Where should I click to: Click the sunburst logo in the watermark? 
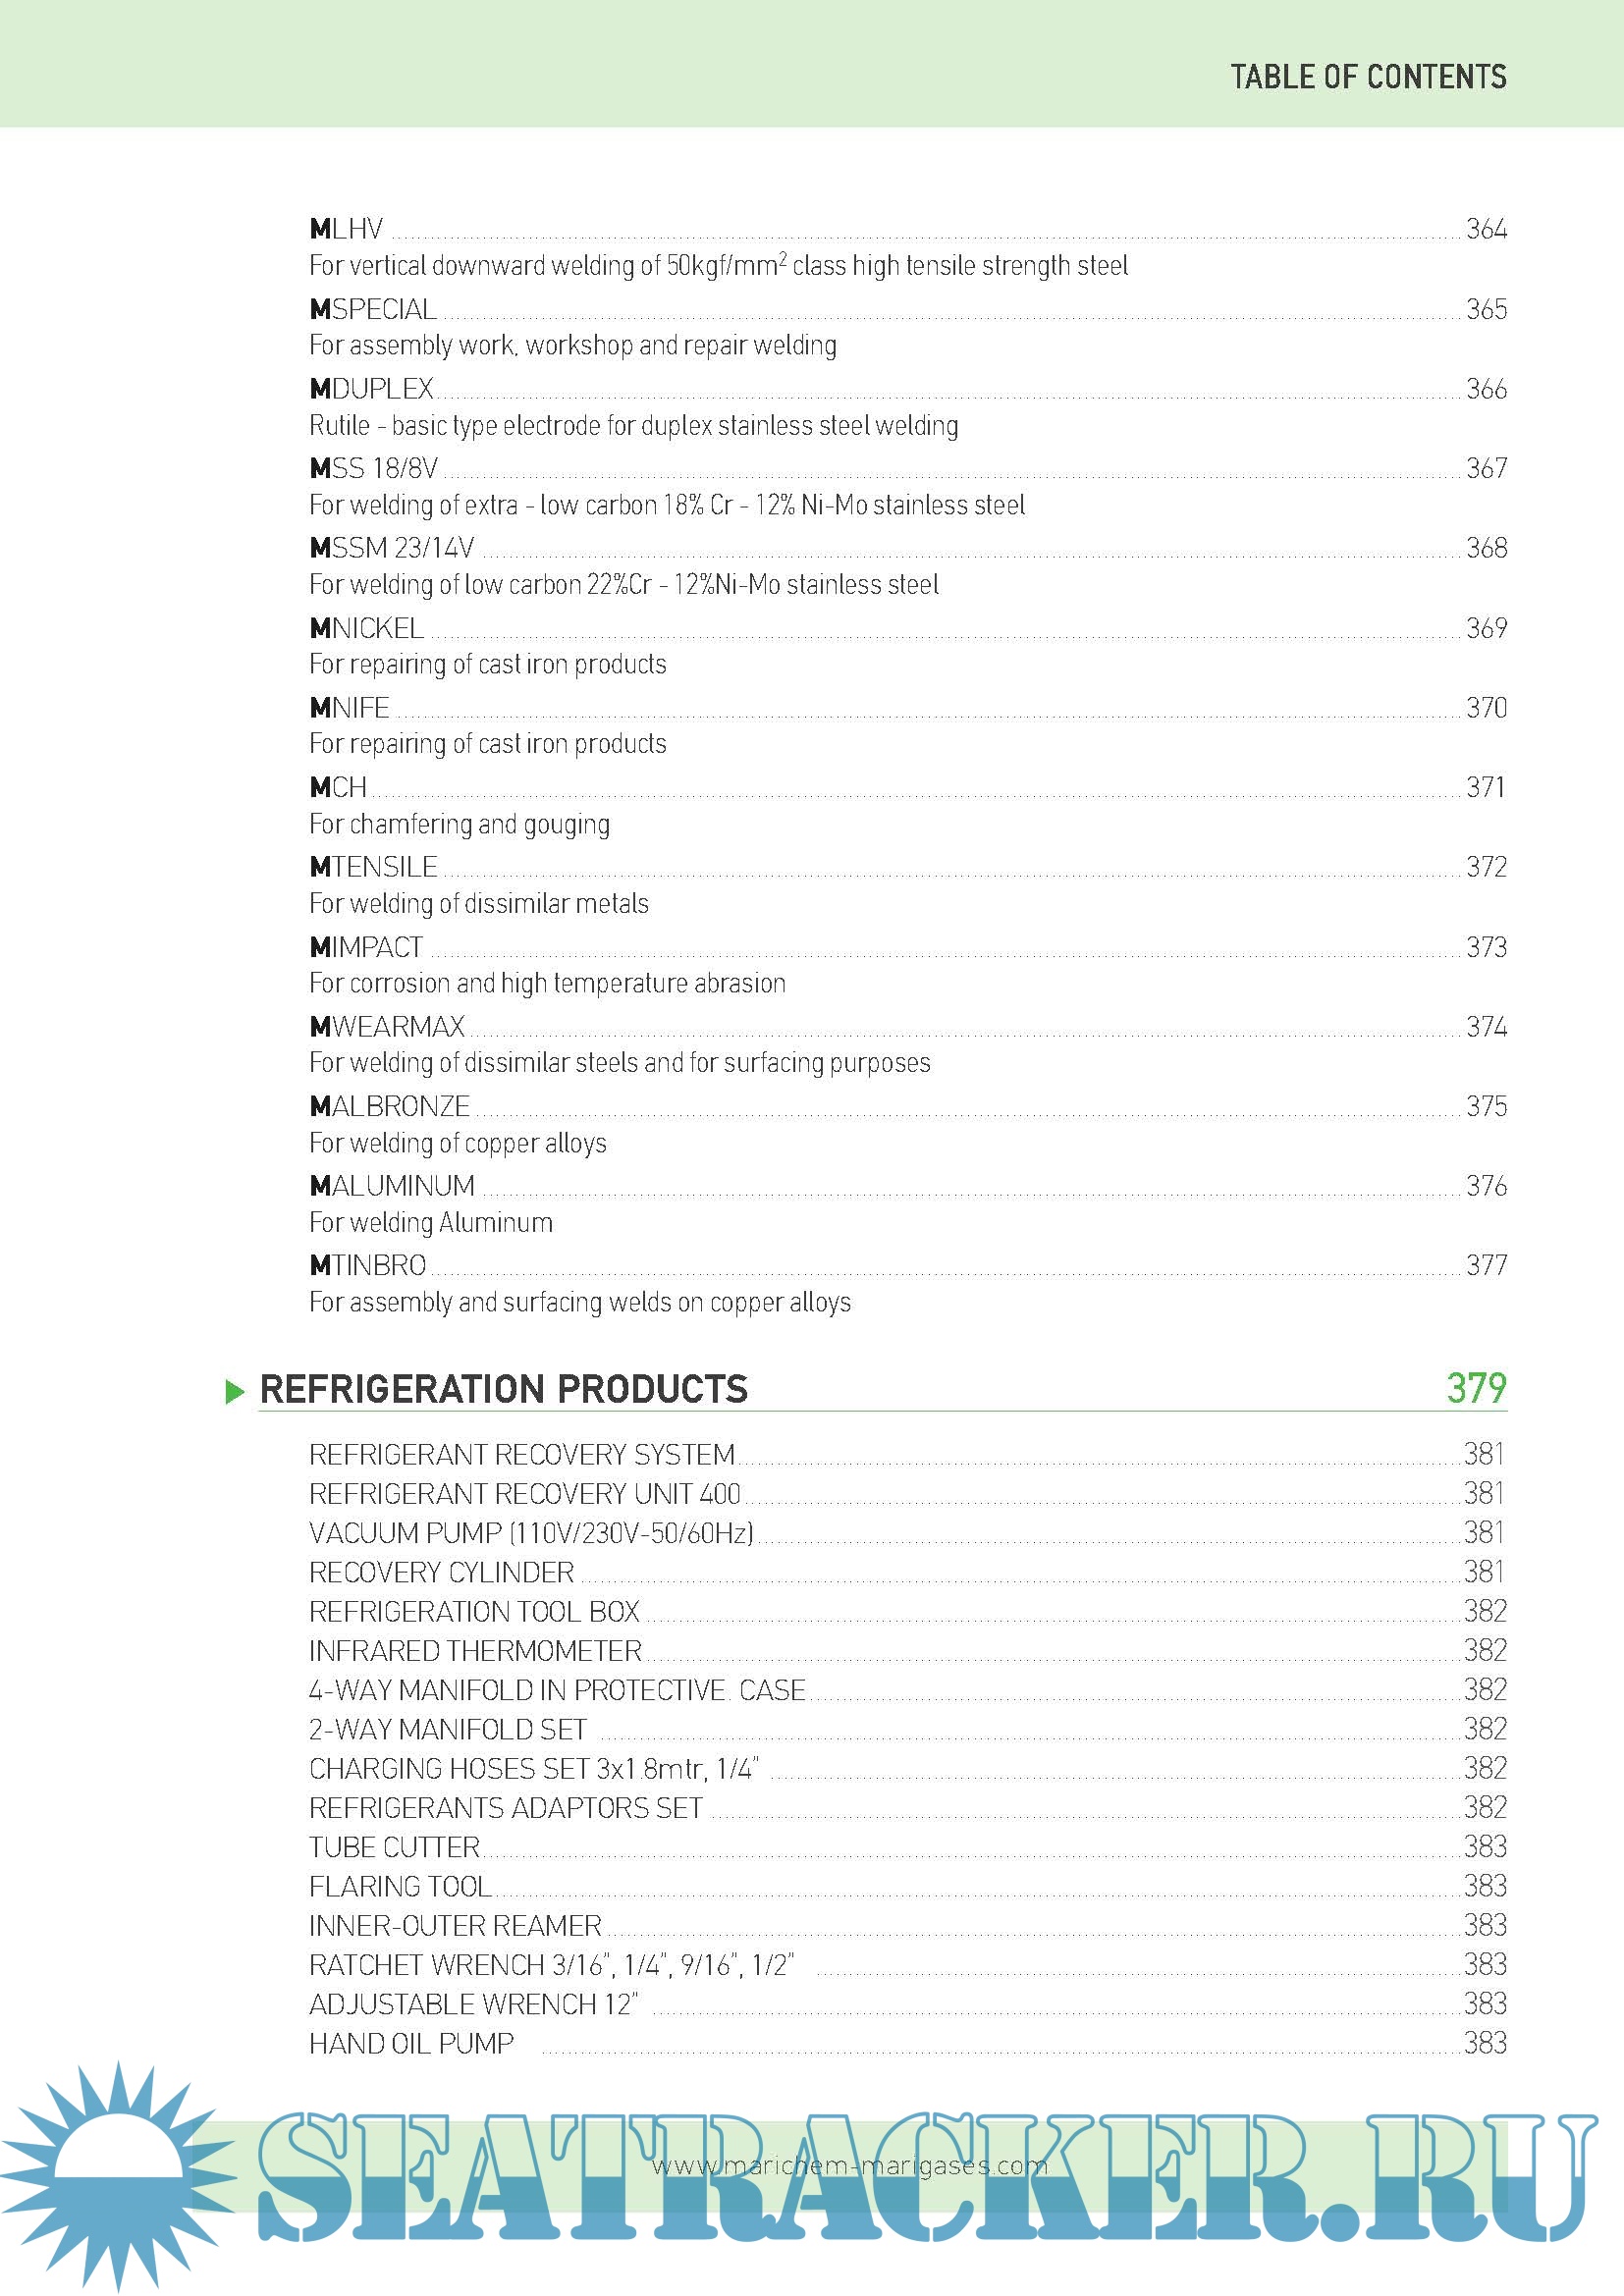pyautogui.click(x=118, y=2172)
